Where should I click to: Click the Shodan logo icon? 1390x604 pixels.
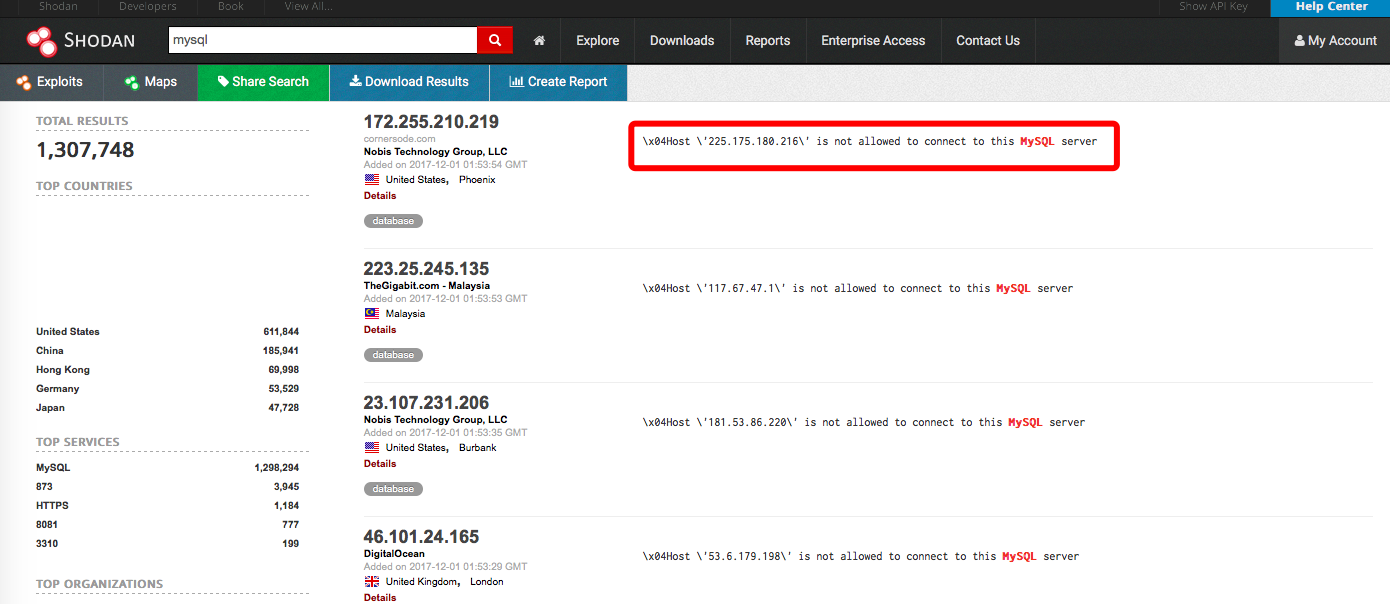click(x=42, y=41)
